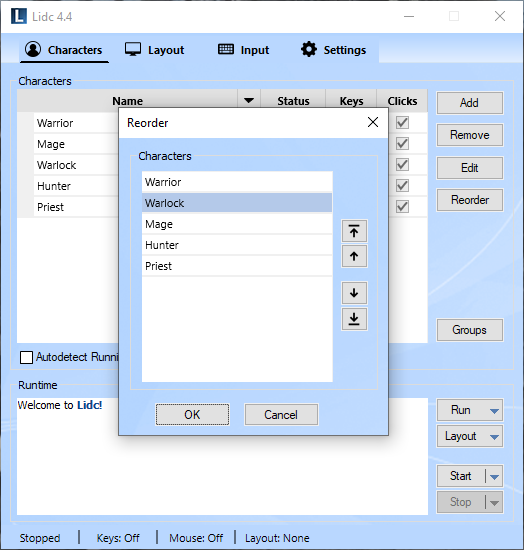Toggle the Clicks checkbox for Priest

coord(402,206)
